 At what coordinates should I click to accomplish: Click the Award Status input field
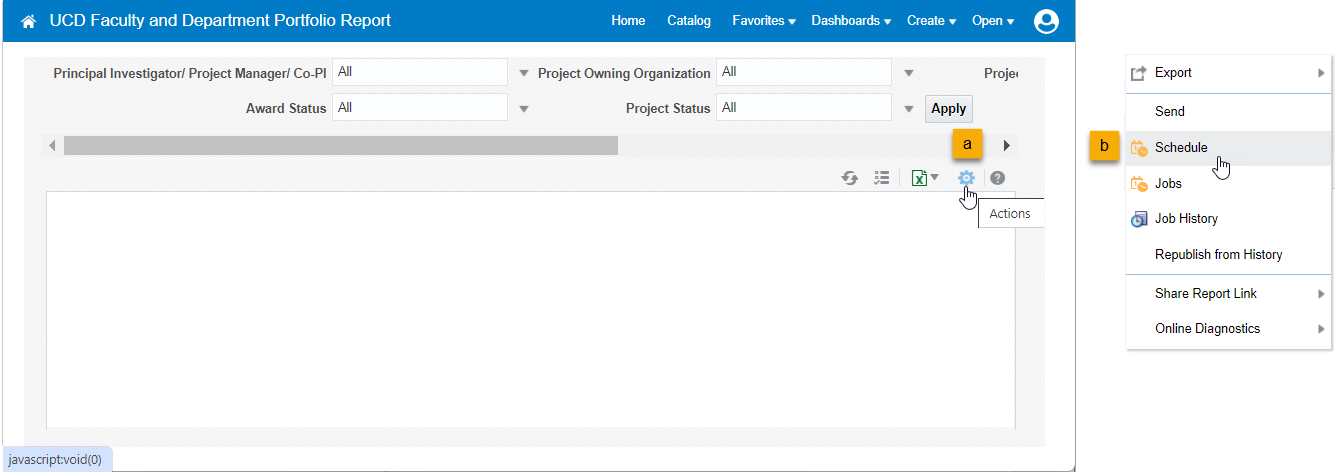click(x=419, y=108)
